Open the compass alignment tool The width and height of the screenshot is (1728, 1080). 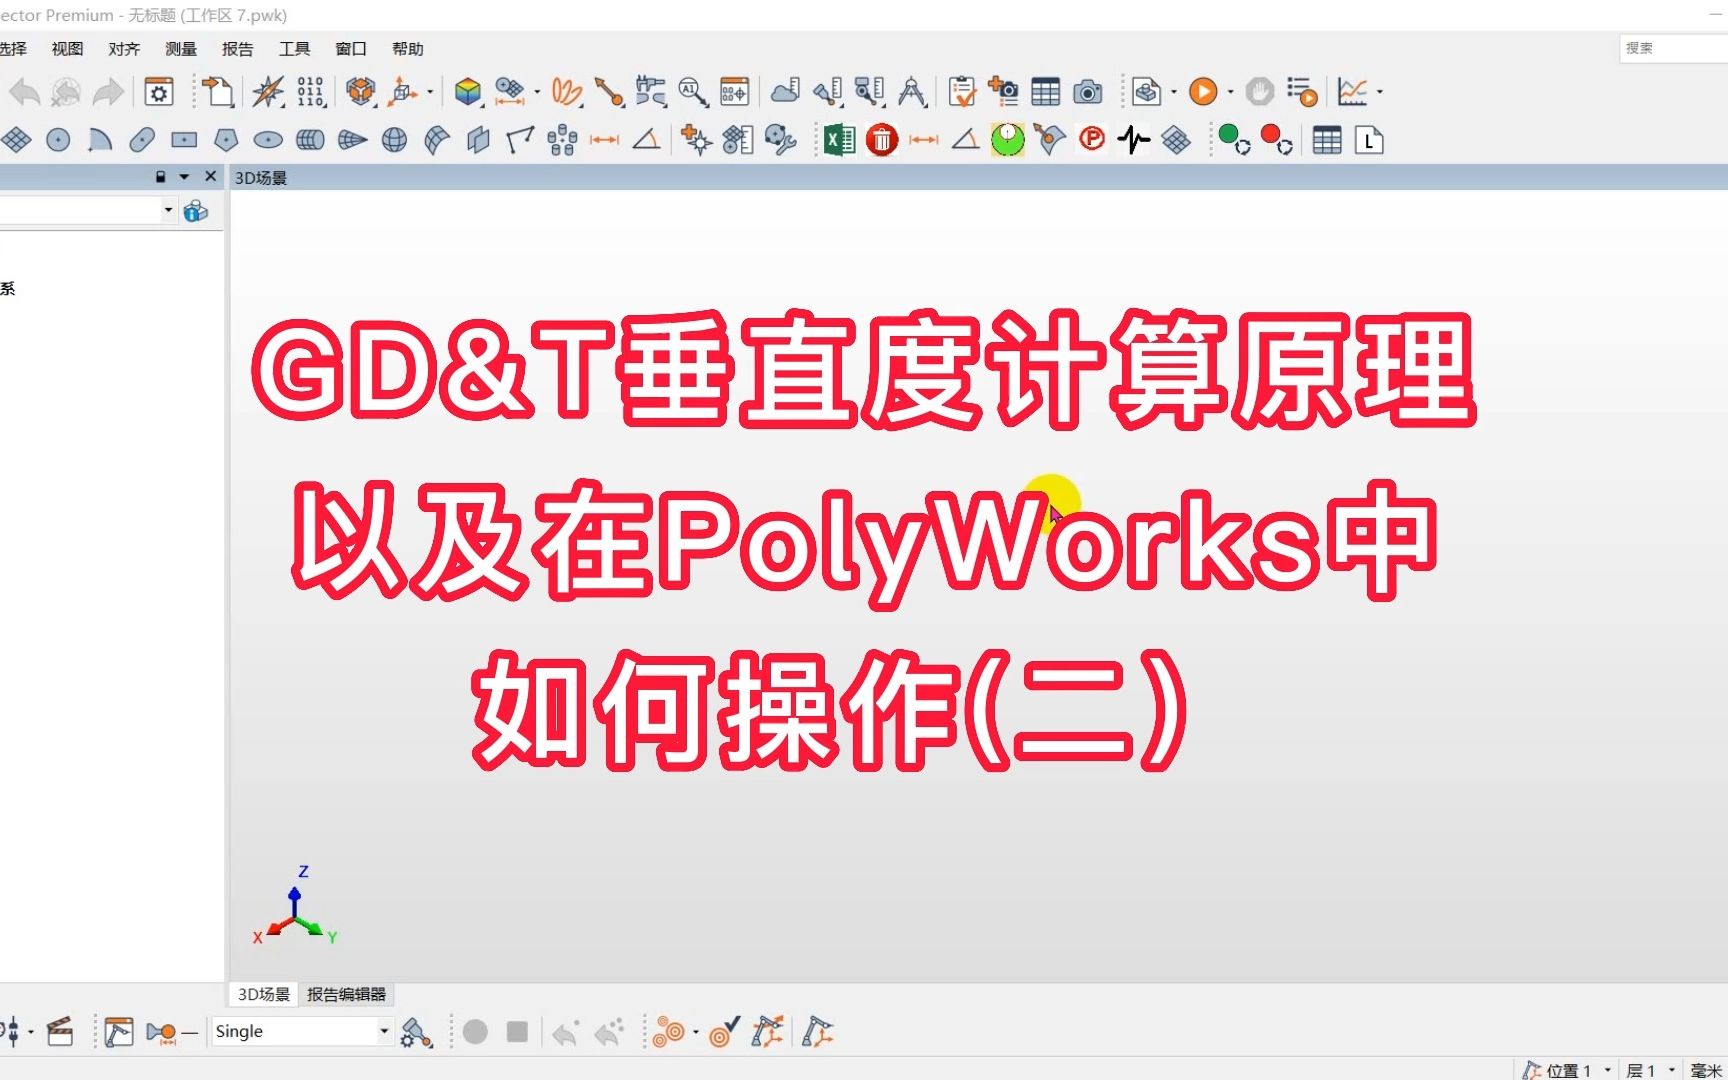(267, 92)
